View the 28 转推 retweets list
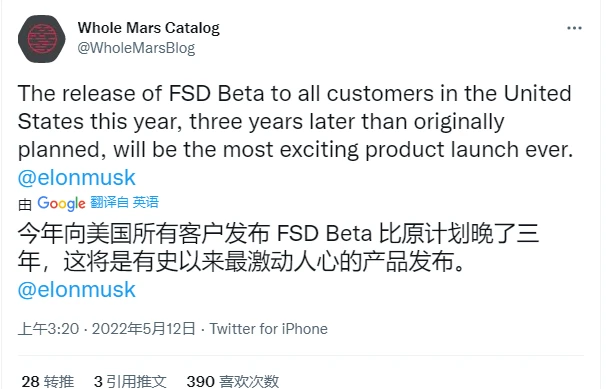 tap(48, 381)
